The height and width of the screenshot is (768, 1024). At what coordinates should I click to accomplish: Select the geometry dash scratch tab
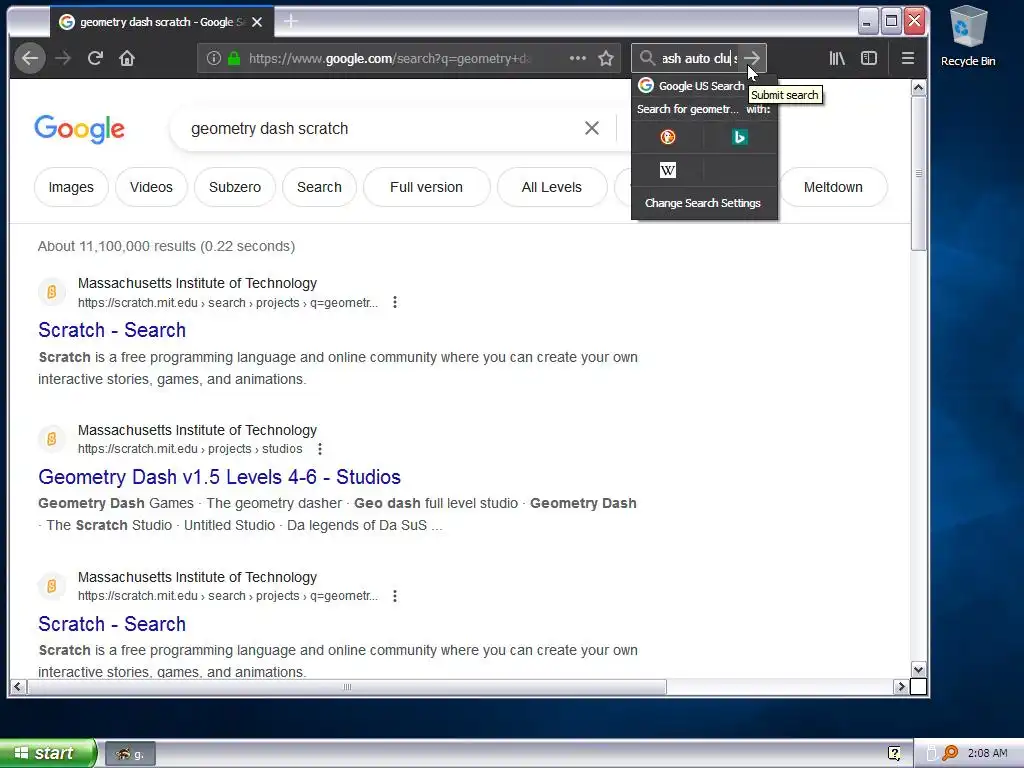pyautogui.click(x=161, y=22)
